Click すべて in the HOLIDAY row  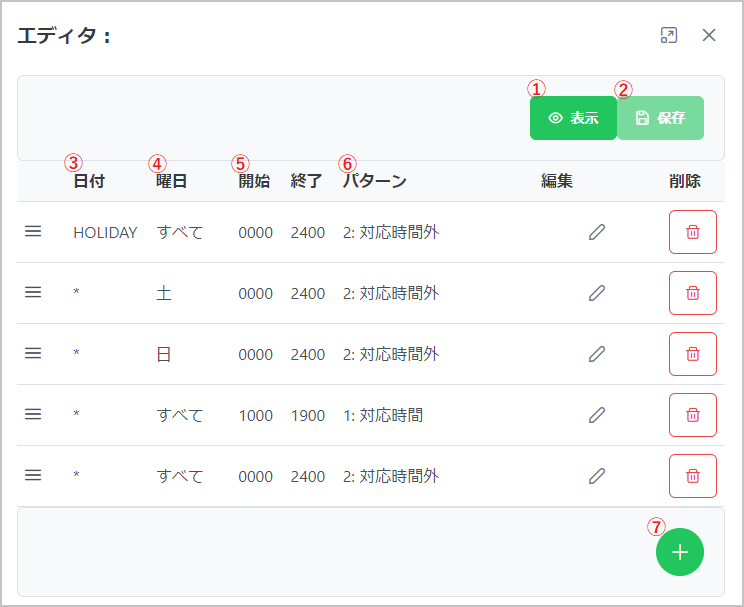tap(180, 233)
